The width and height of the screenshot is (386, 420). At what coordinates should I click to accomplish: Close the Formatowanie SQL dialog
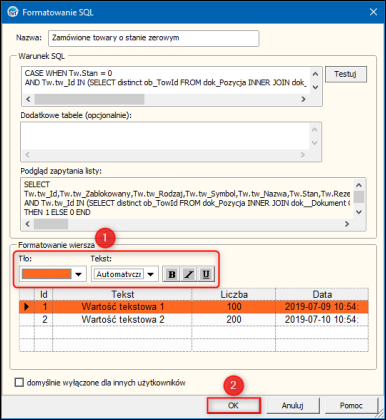click(373, 12)
